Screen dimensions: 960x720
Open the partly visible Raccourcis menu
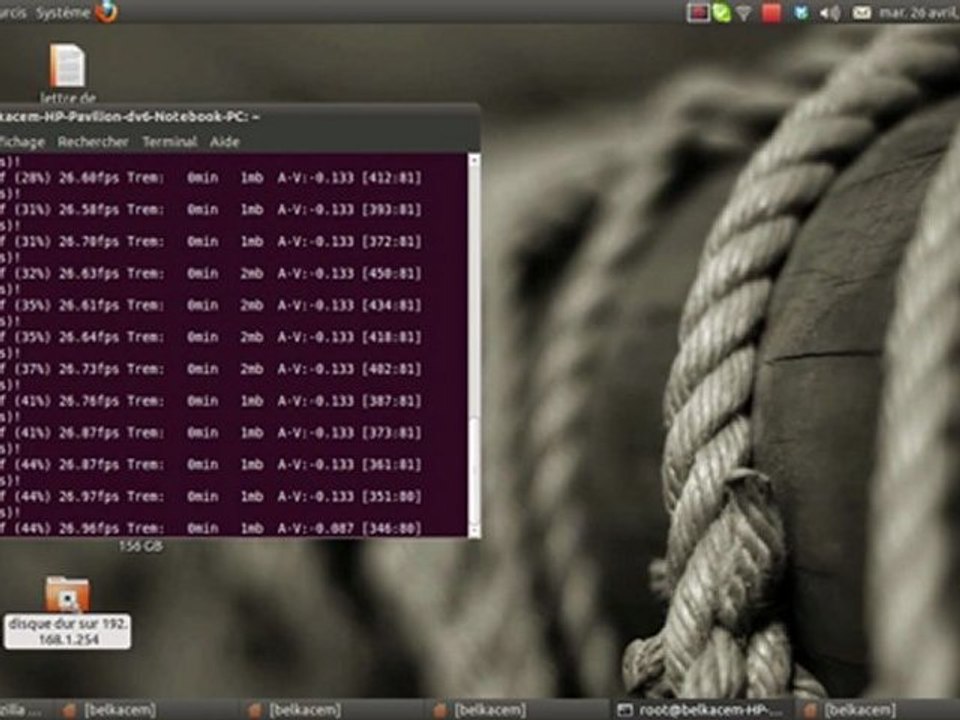point(13,12)
